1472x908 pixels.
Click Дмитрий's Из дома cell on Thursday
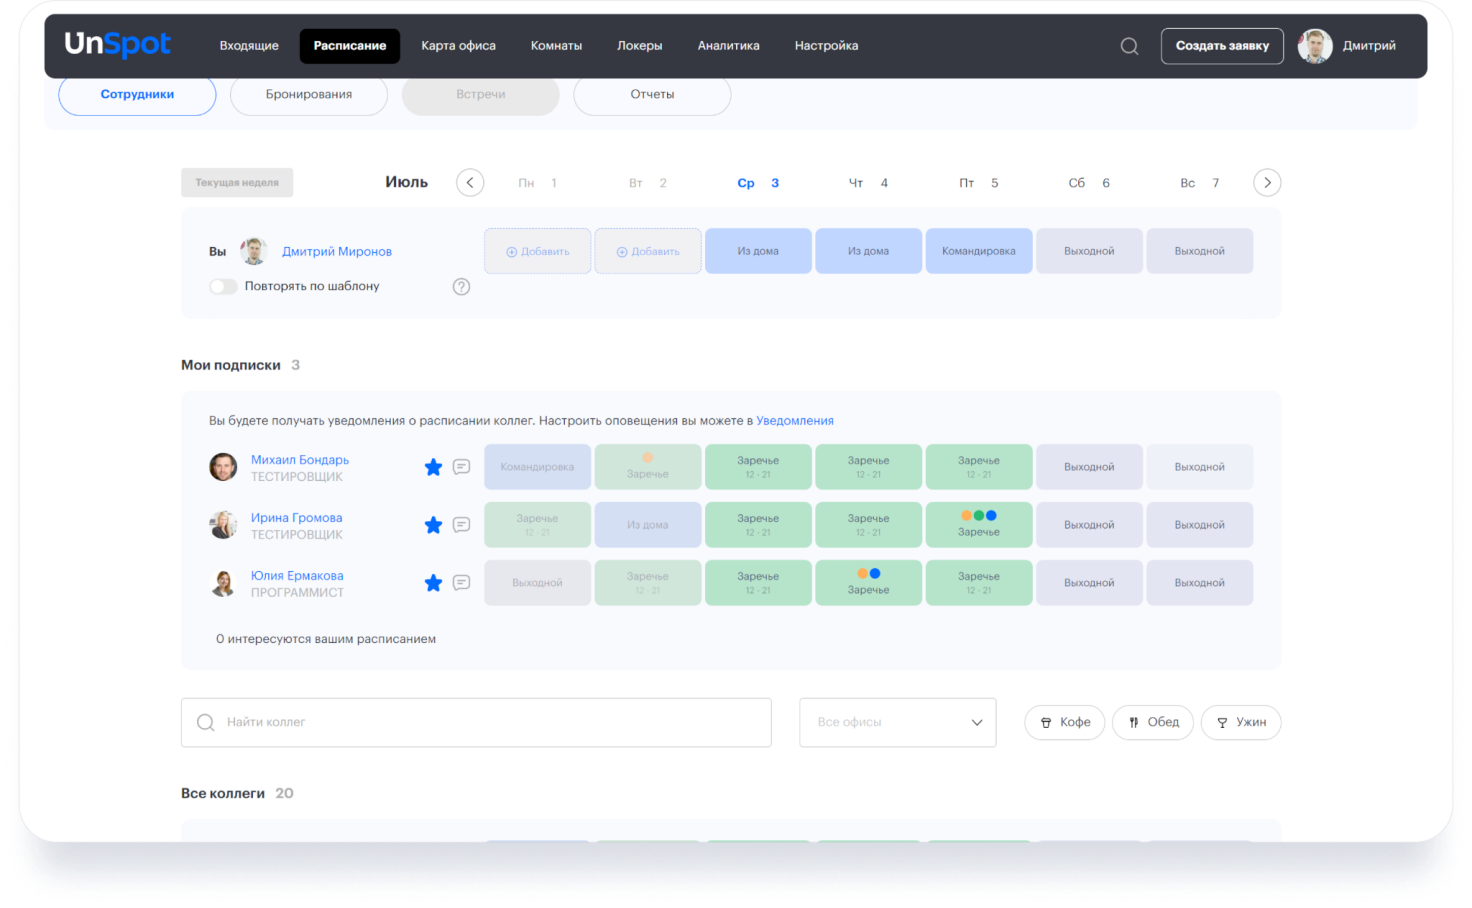pos(868,251)
